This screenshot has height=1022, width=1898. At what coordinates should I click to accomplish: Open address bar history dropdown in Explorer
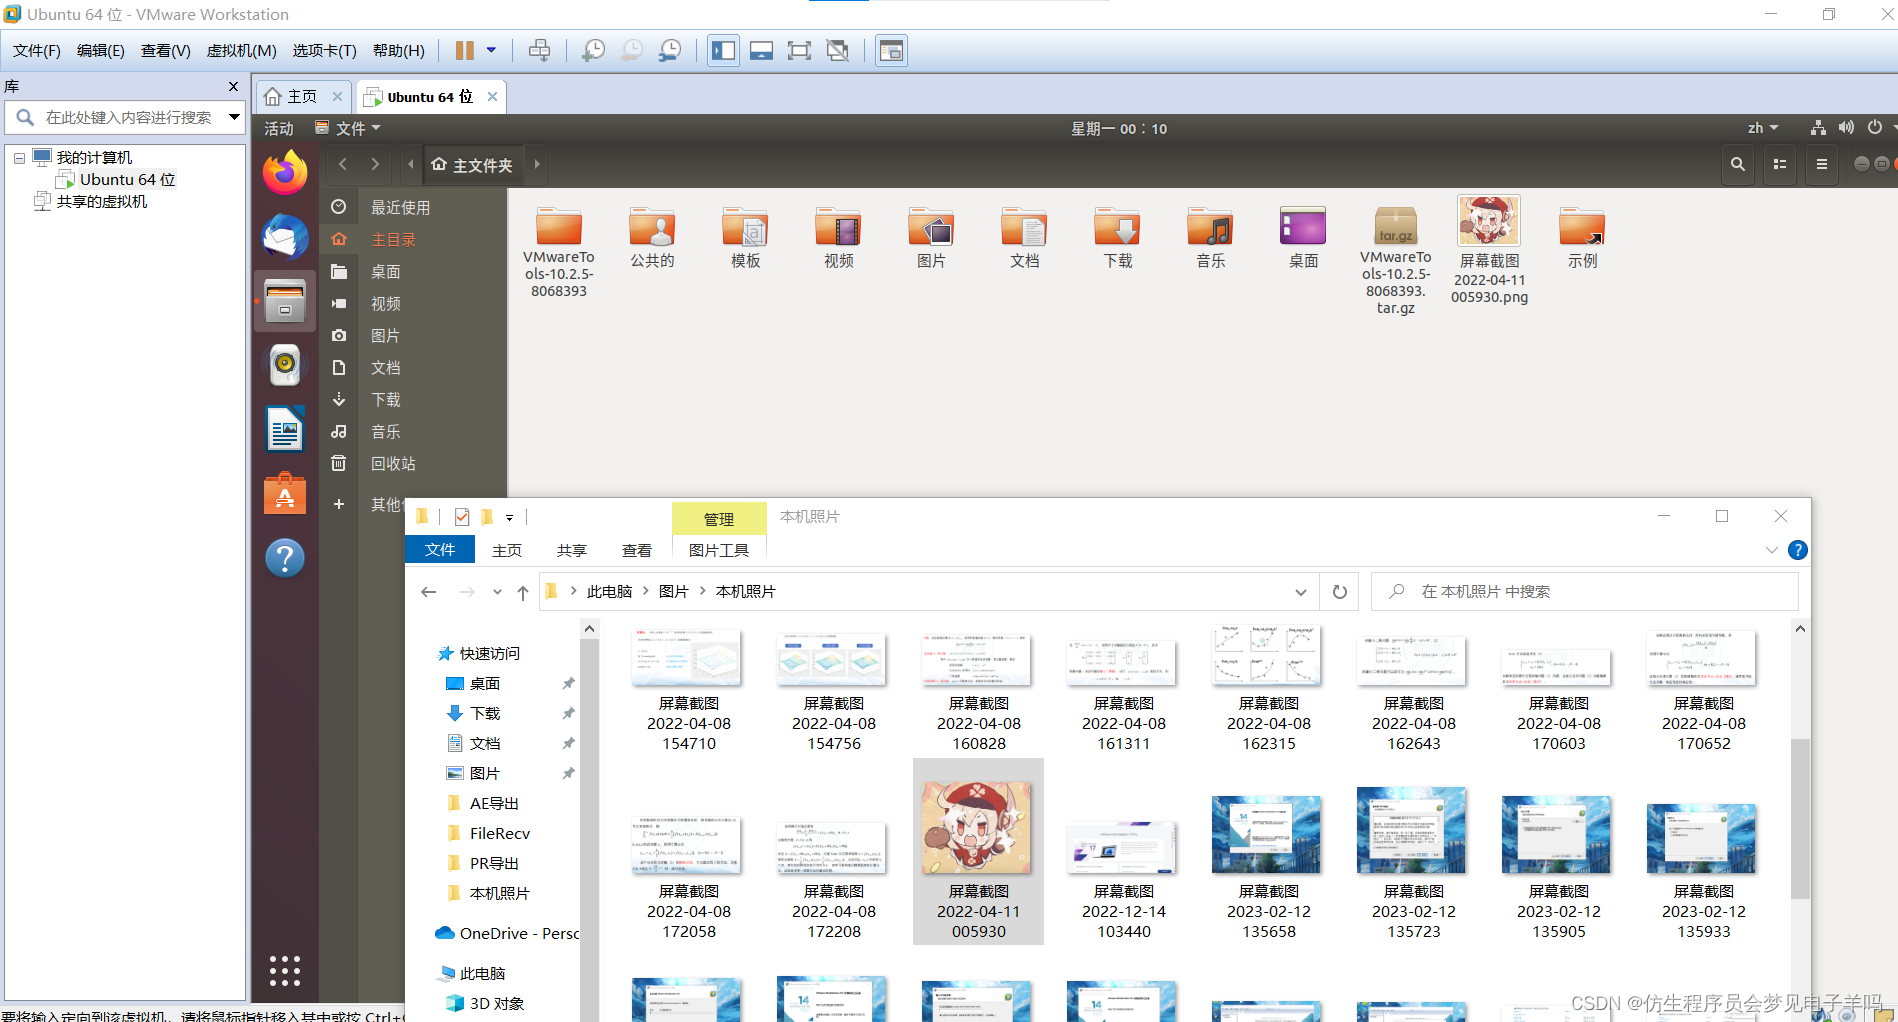pyautogui.click(x=1300, y=592)
